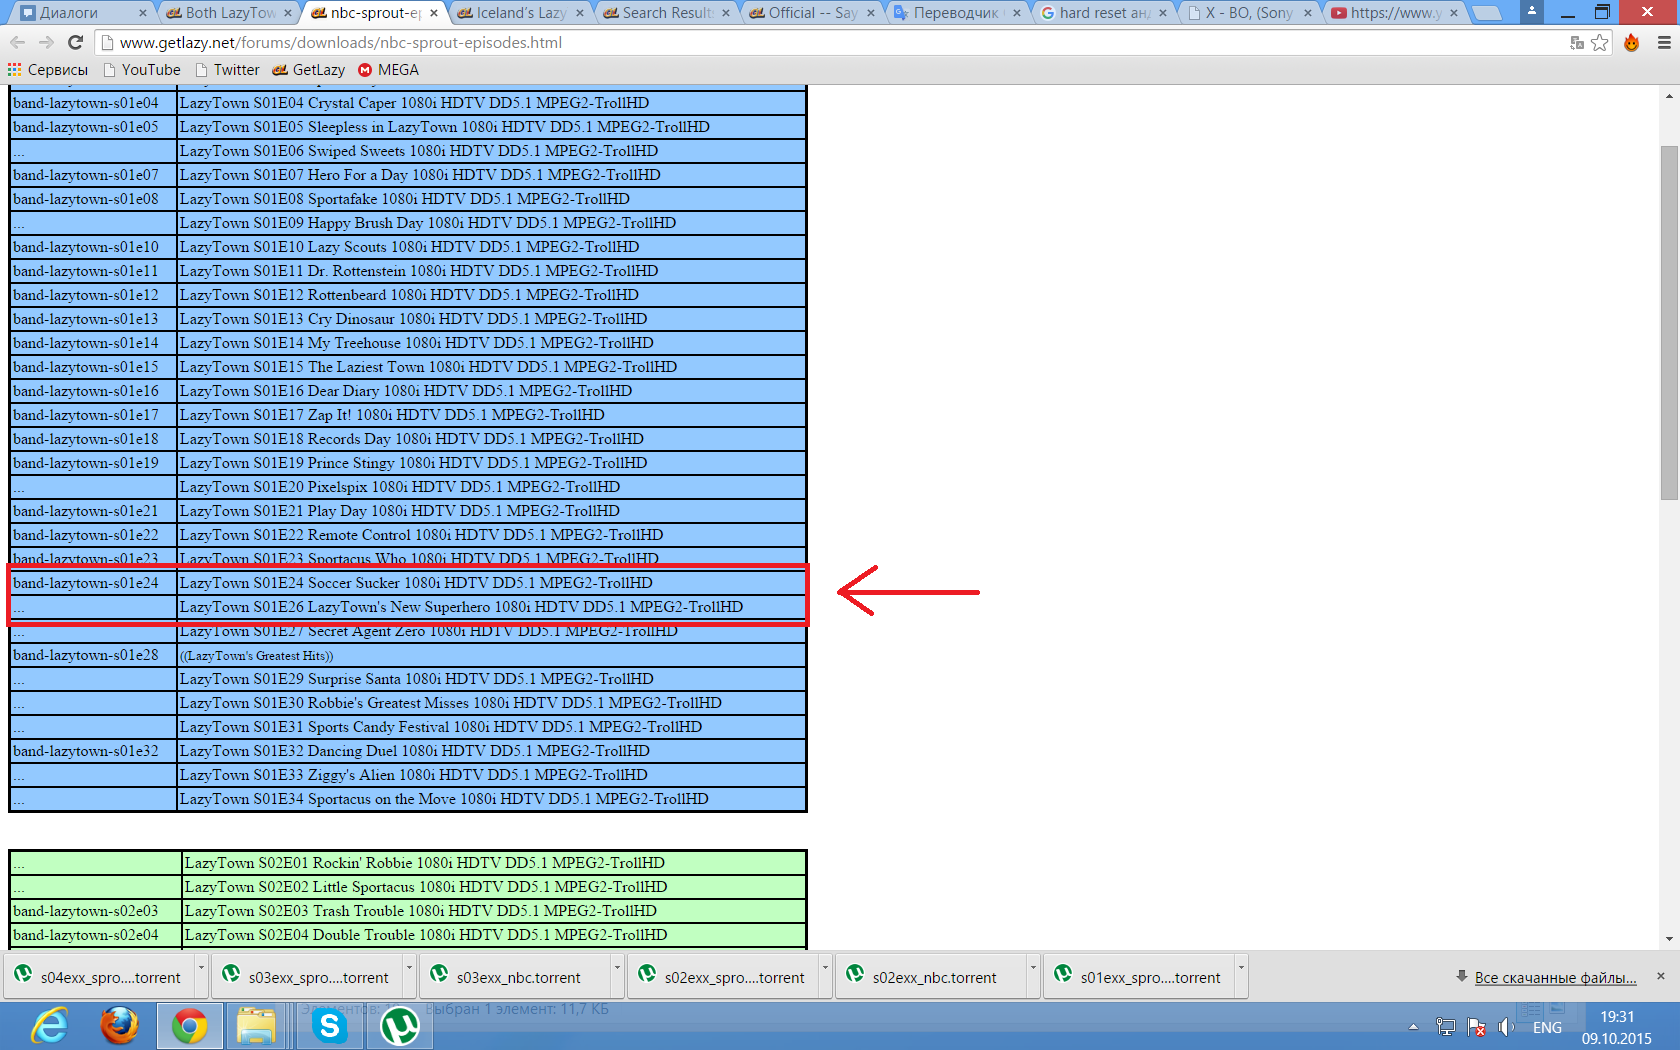Open Firefox from the taskbar
Screen dimensions: 1680x1050
point(119,1026)
